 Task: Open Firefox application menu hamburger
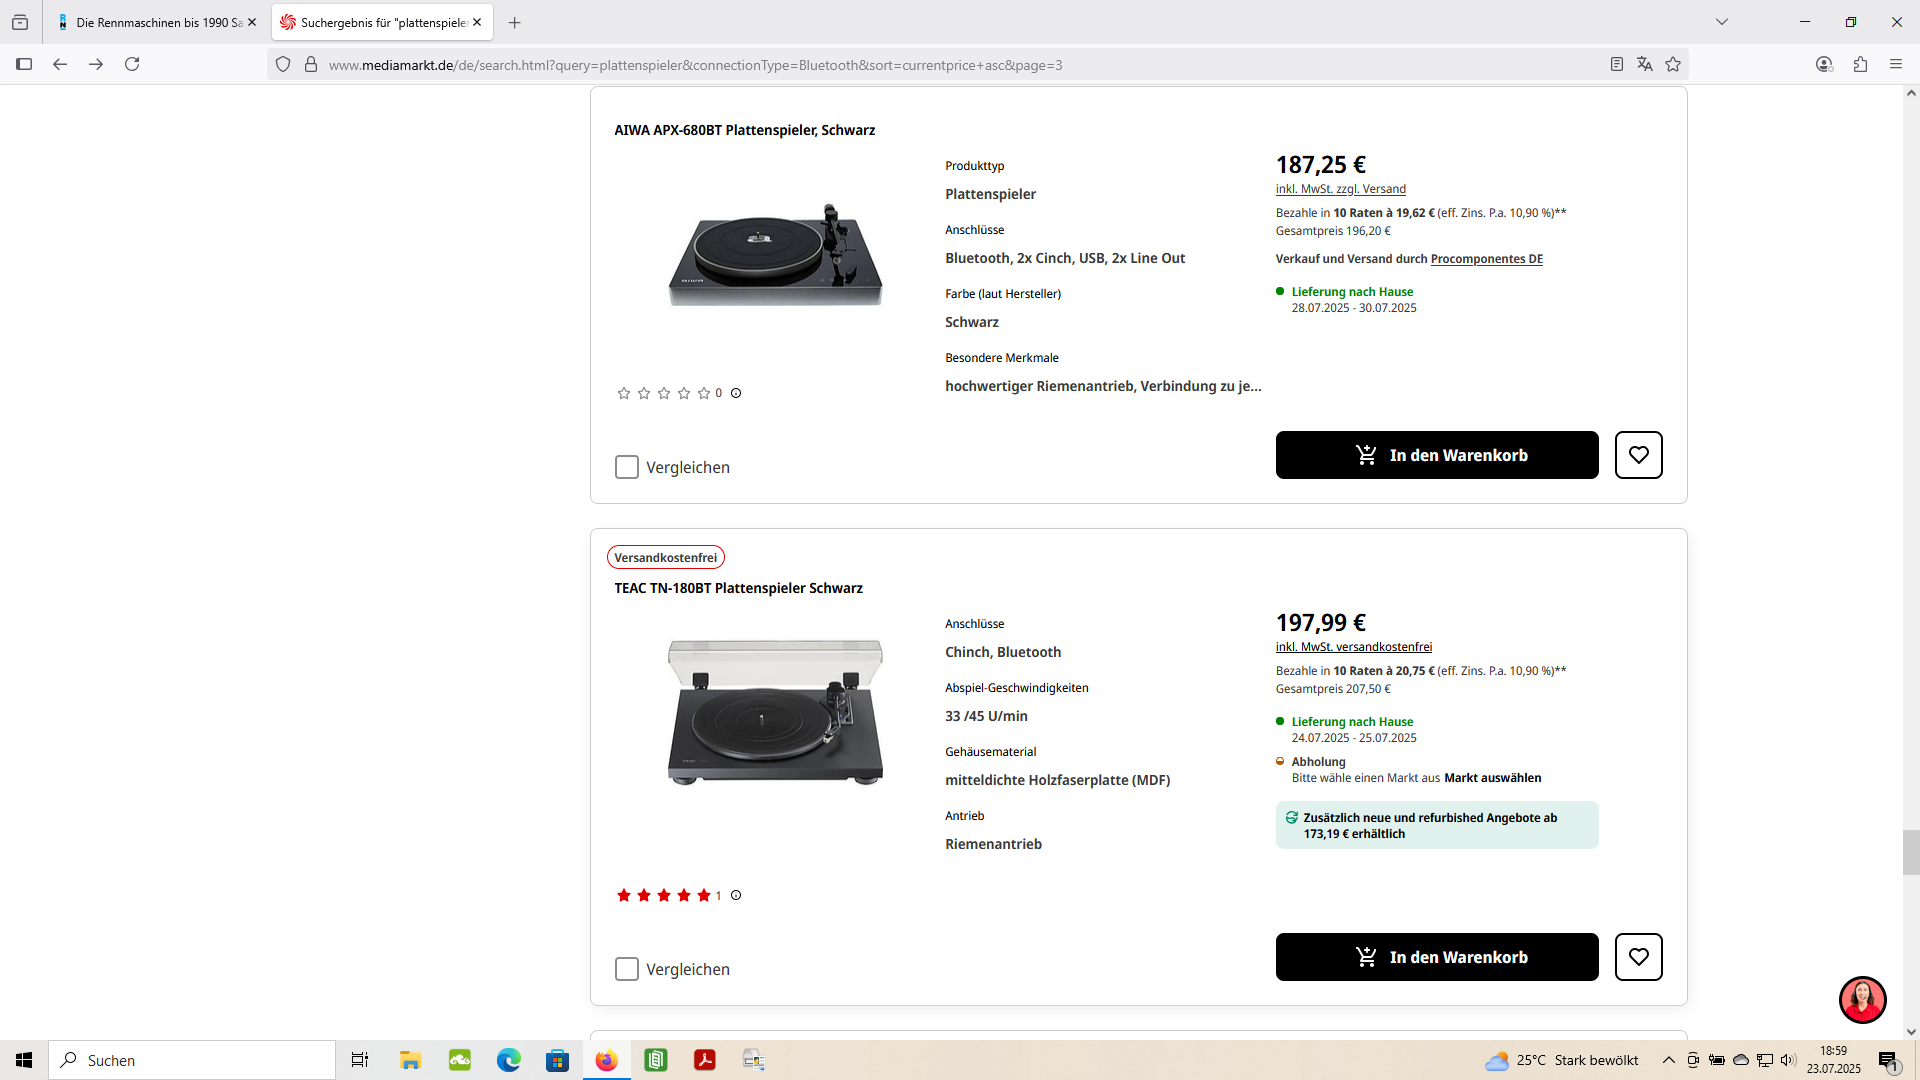(1896, 64)
